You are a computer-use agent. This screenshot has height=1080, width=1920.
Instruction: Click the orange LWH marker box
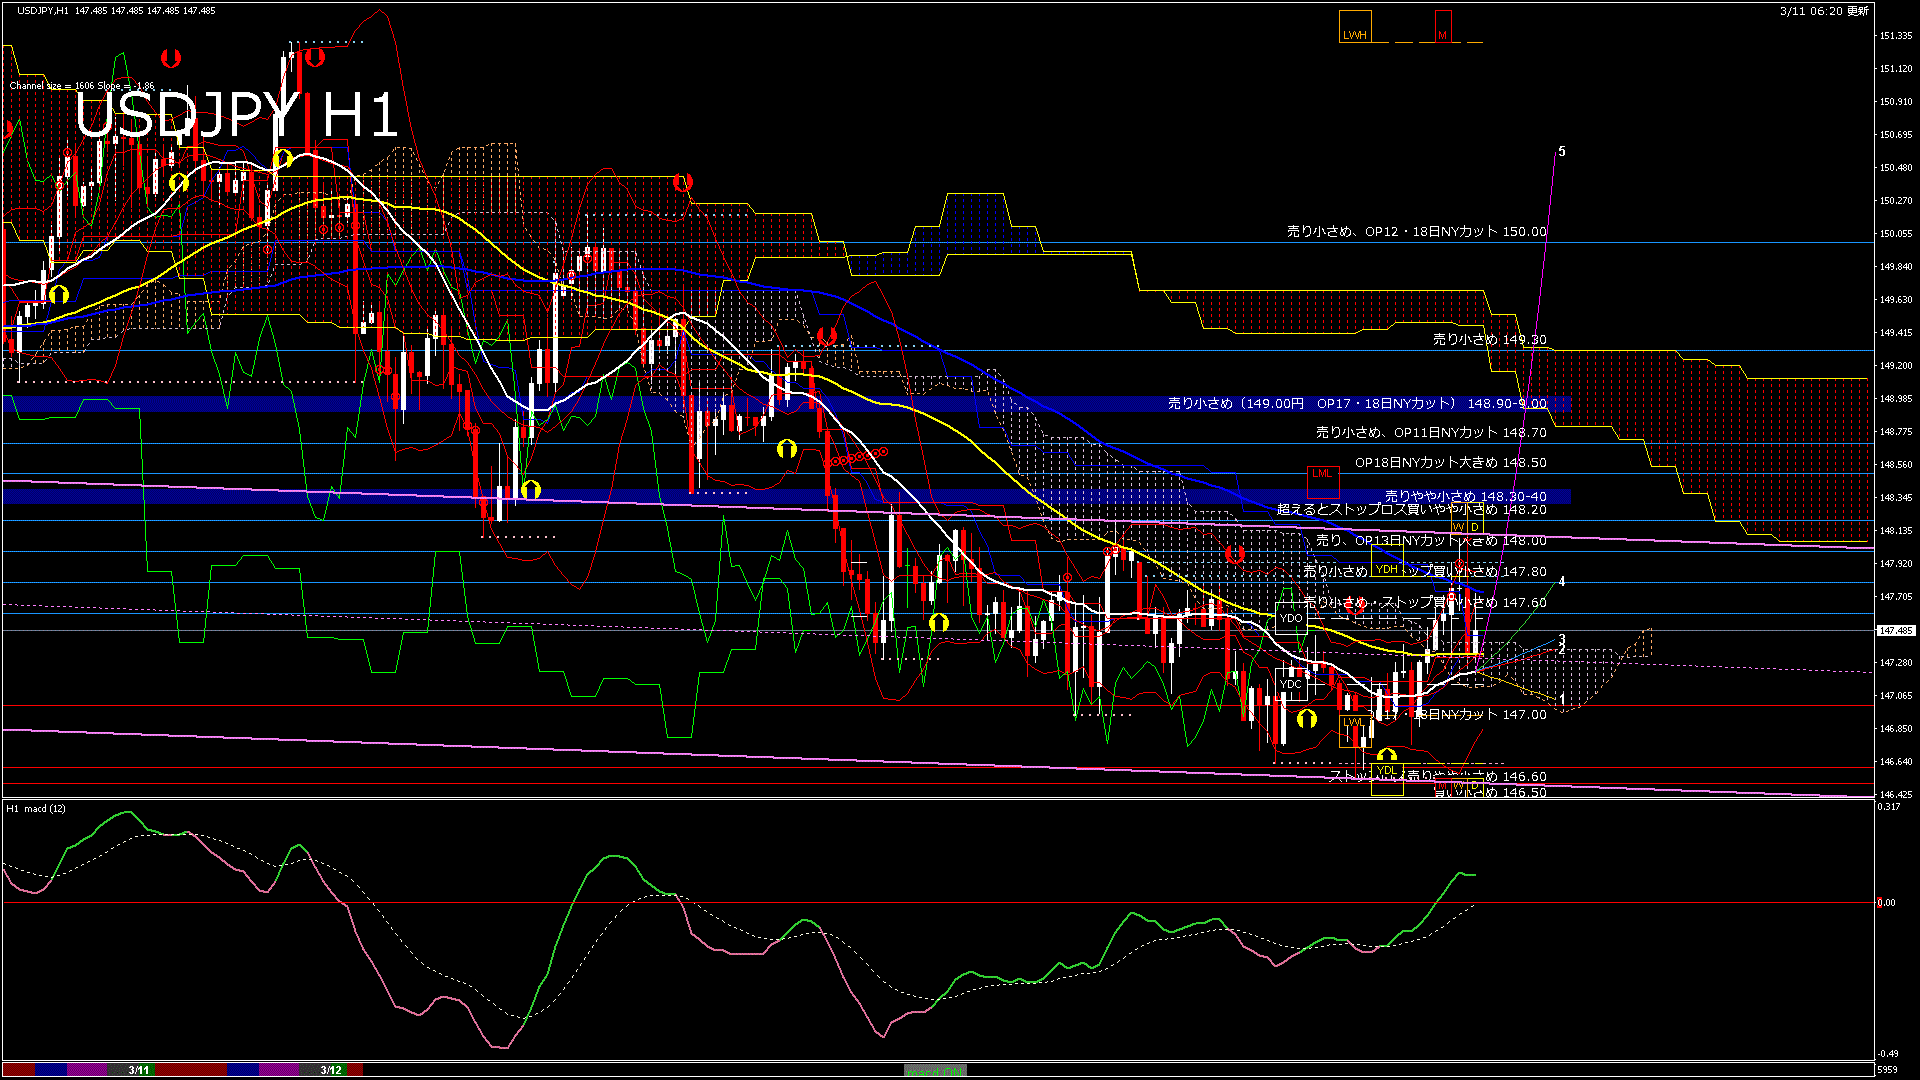tap(1355, 28)
